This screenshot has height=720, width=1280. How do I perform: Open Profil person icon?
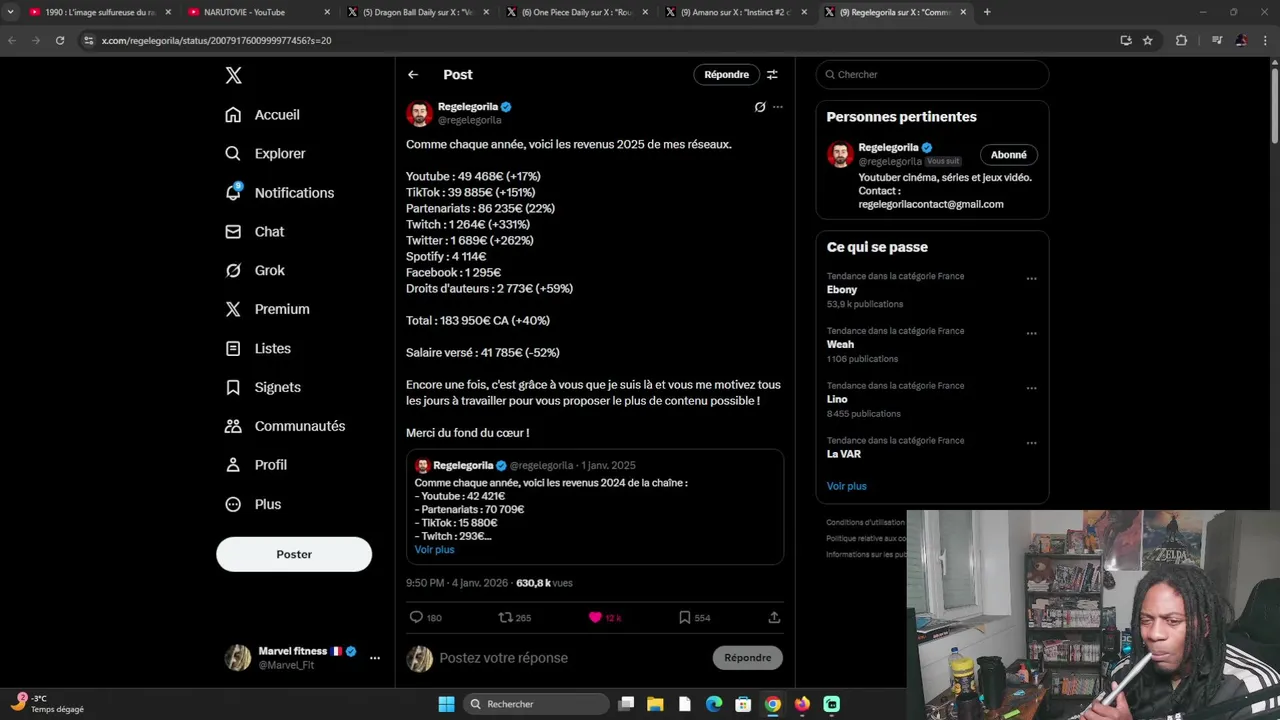(233, 465)
